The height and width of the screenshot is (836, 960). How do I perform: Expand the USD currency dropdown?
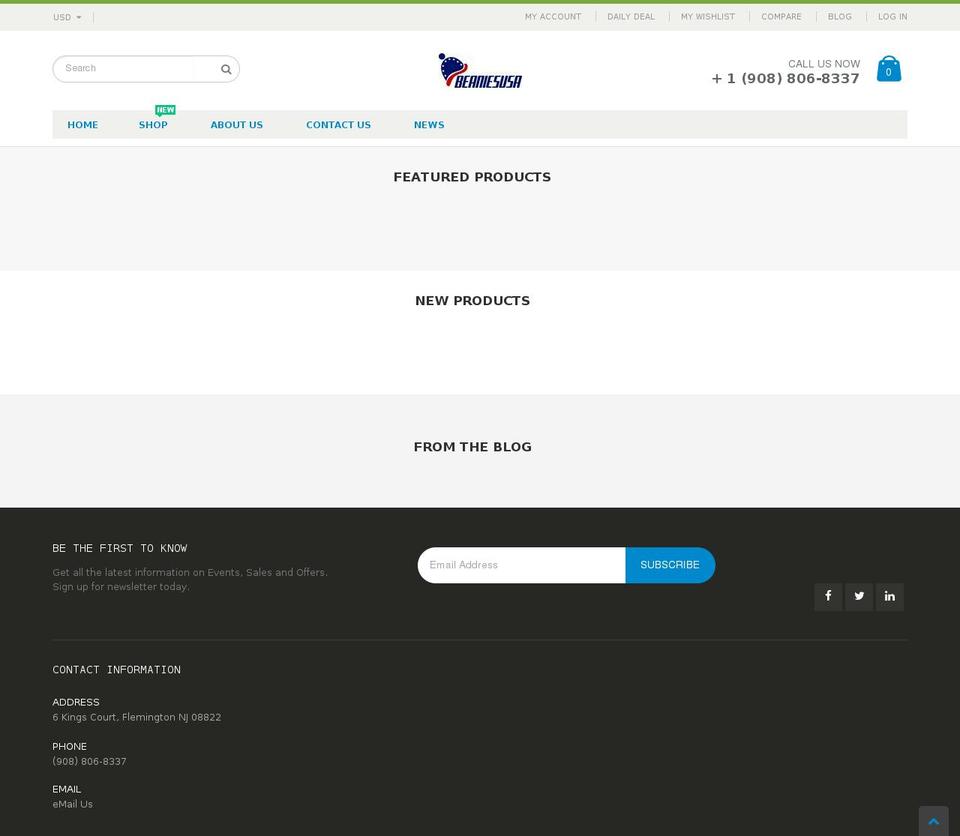click(x=67, y=17)
